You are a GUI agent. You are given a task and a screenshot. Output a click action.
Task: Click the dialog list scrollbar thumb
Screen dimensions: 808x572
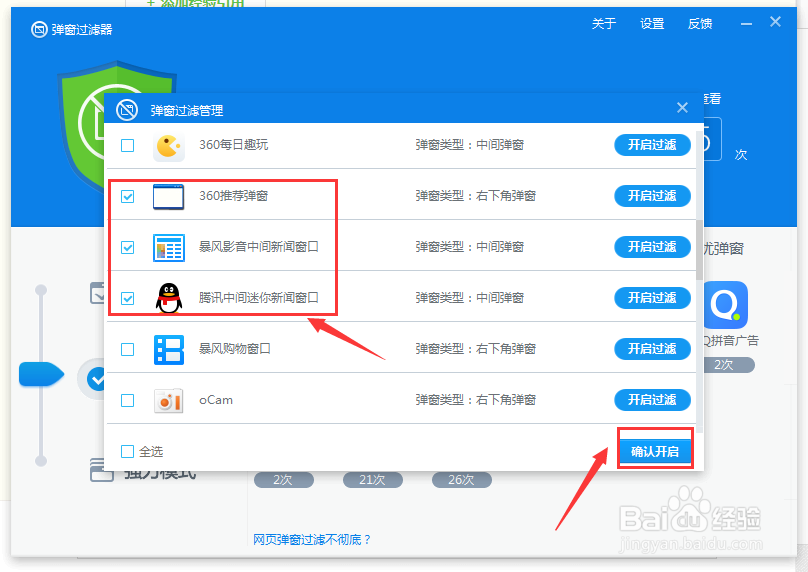click(699, 250)
